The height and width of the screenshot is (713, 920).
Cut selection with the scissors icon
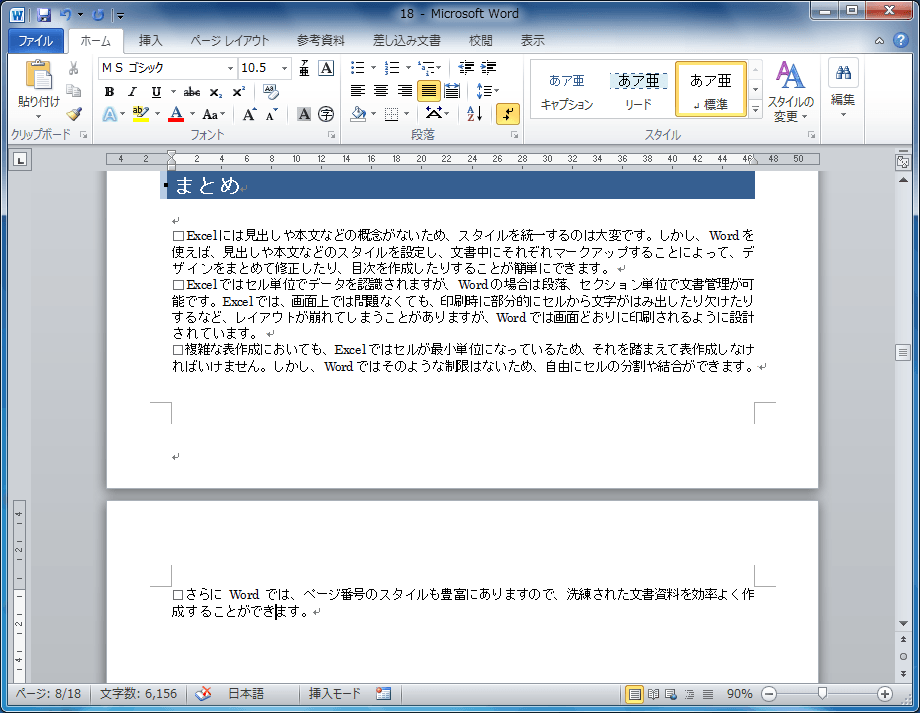point(74,68)
